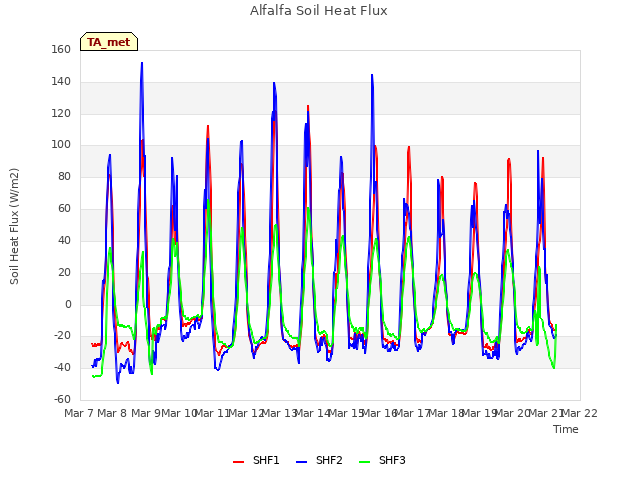Click the chart title Alfalfa Soil Heat Flux
Image resolution: width=640 pixels, height=480 pixels.
tap(319, 11)
